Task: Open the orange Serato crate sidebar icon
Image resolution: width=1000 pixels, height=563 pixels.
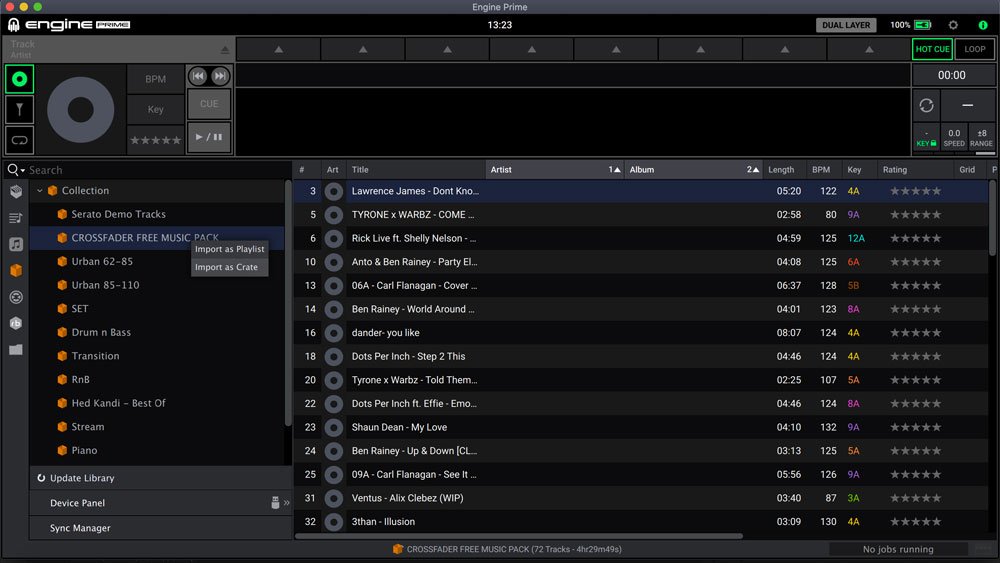Action: [x=16, y=270]
